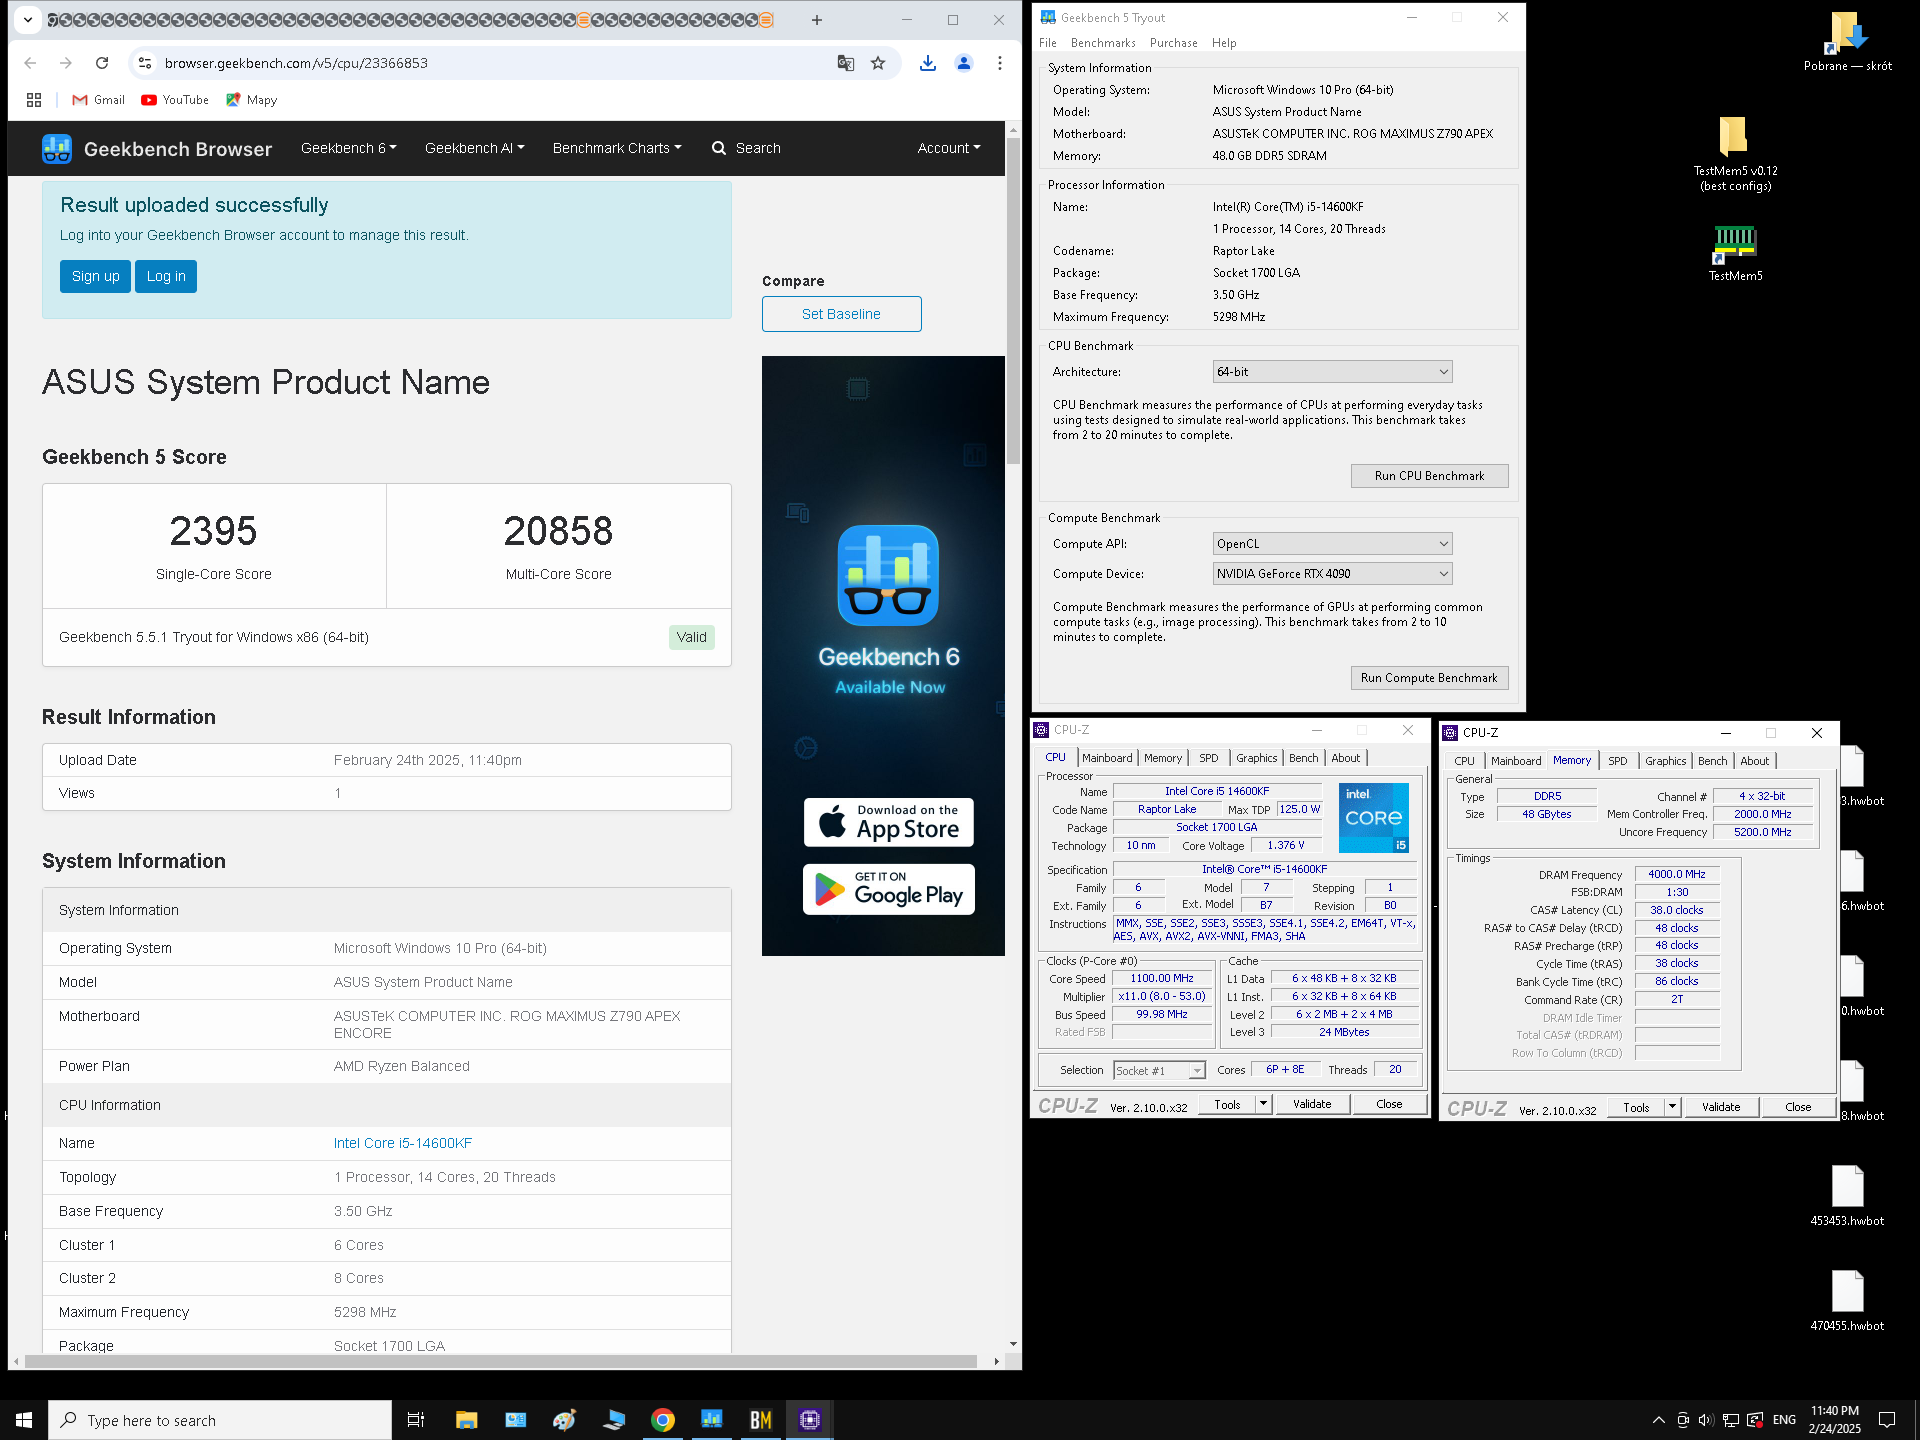Click the horizontal scrollbar of the Chrome page
This screenshot has width=1920, height=1440.
tap(500, 1361)
